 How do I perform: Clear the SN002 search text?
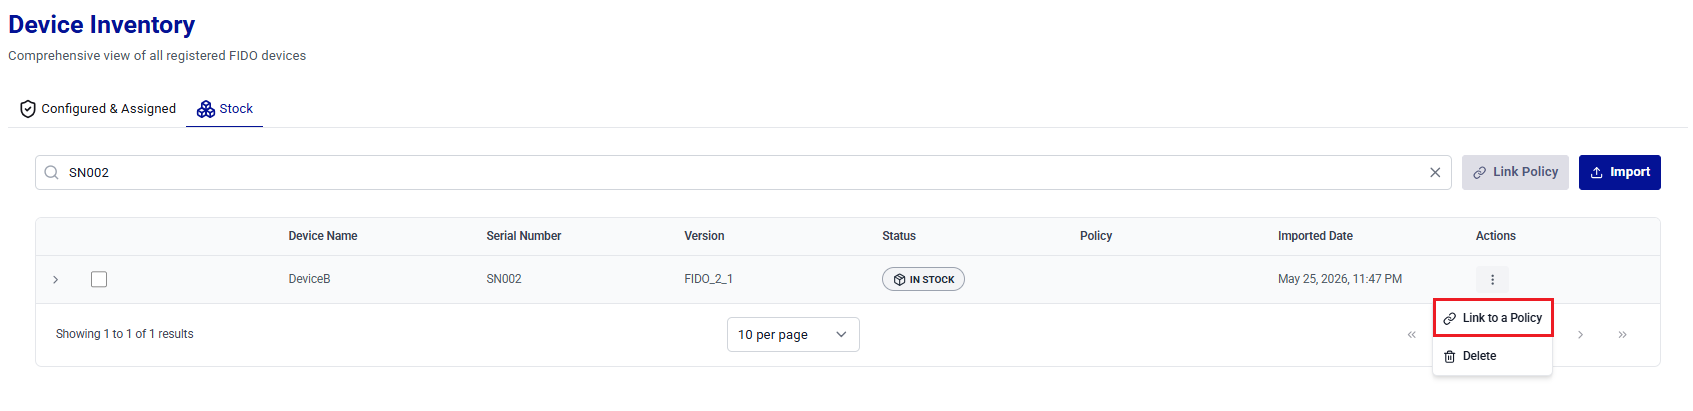click(x=1435, y=172)
